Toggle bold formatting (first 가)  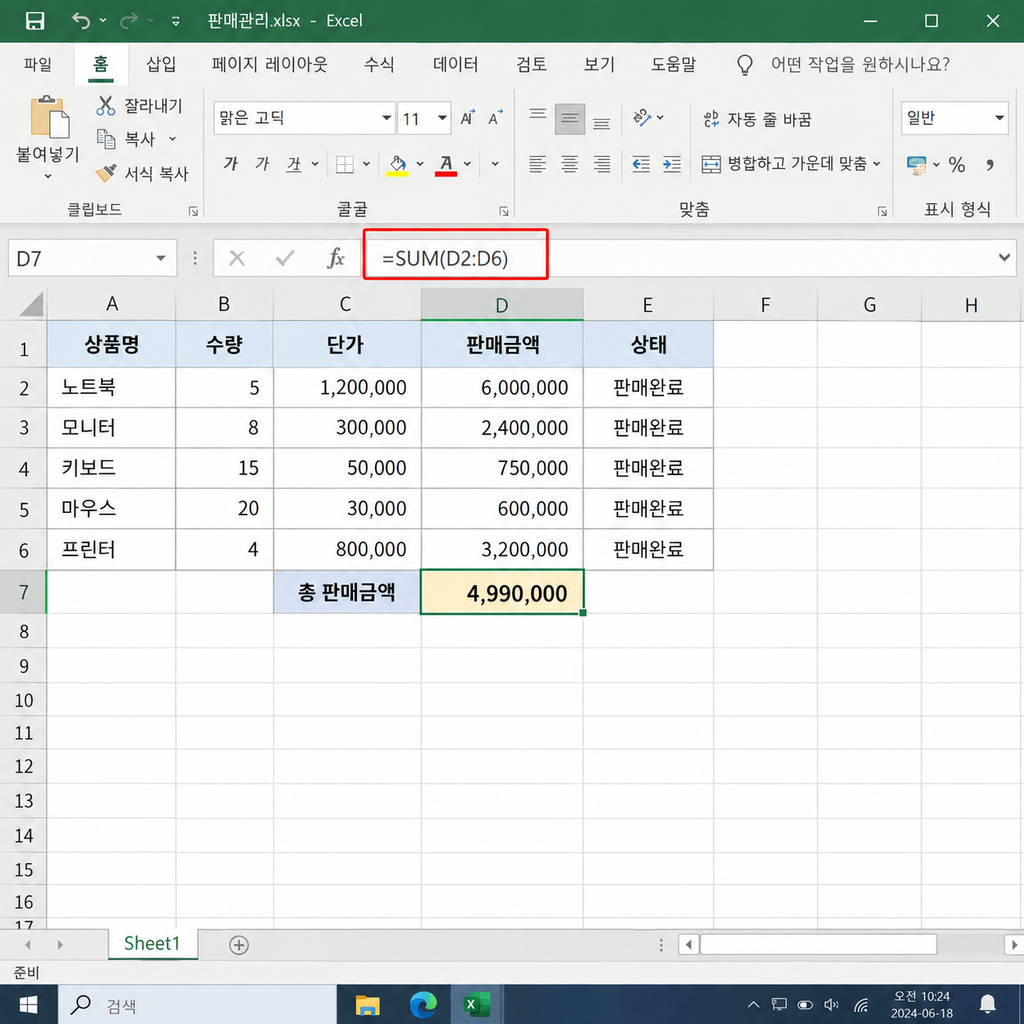pyautogui.click(x=231, y=163)
